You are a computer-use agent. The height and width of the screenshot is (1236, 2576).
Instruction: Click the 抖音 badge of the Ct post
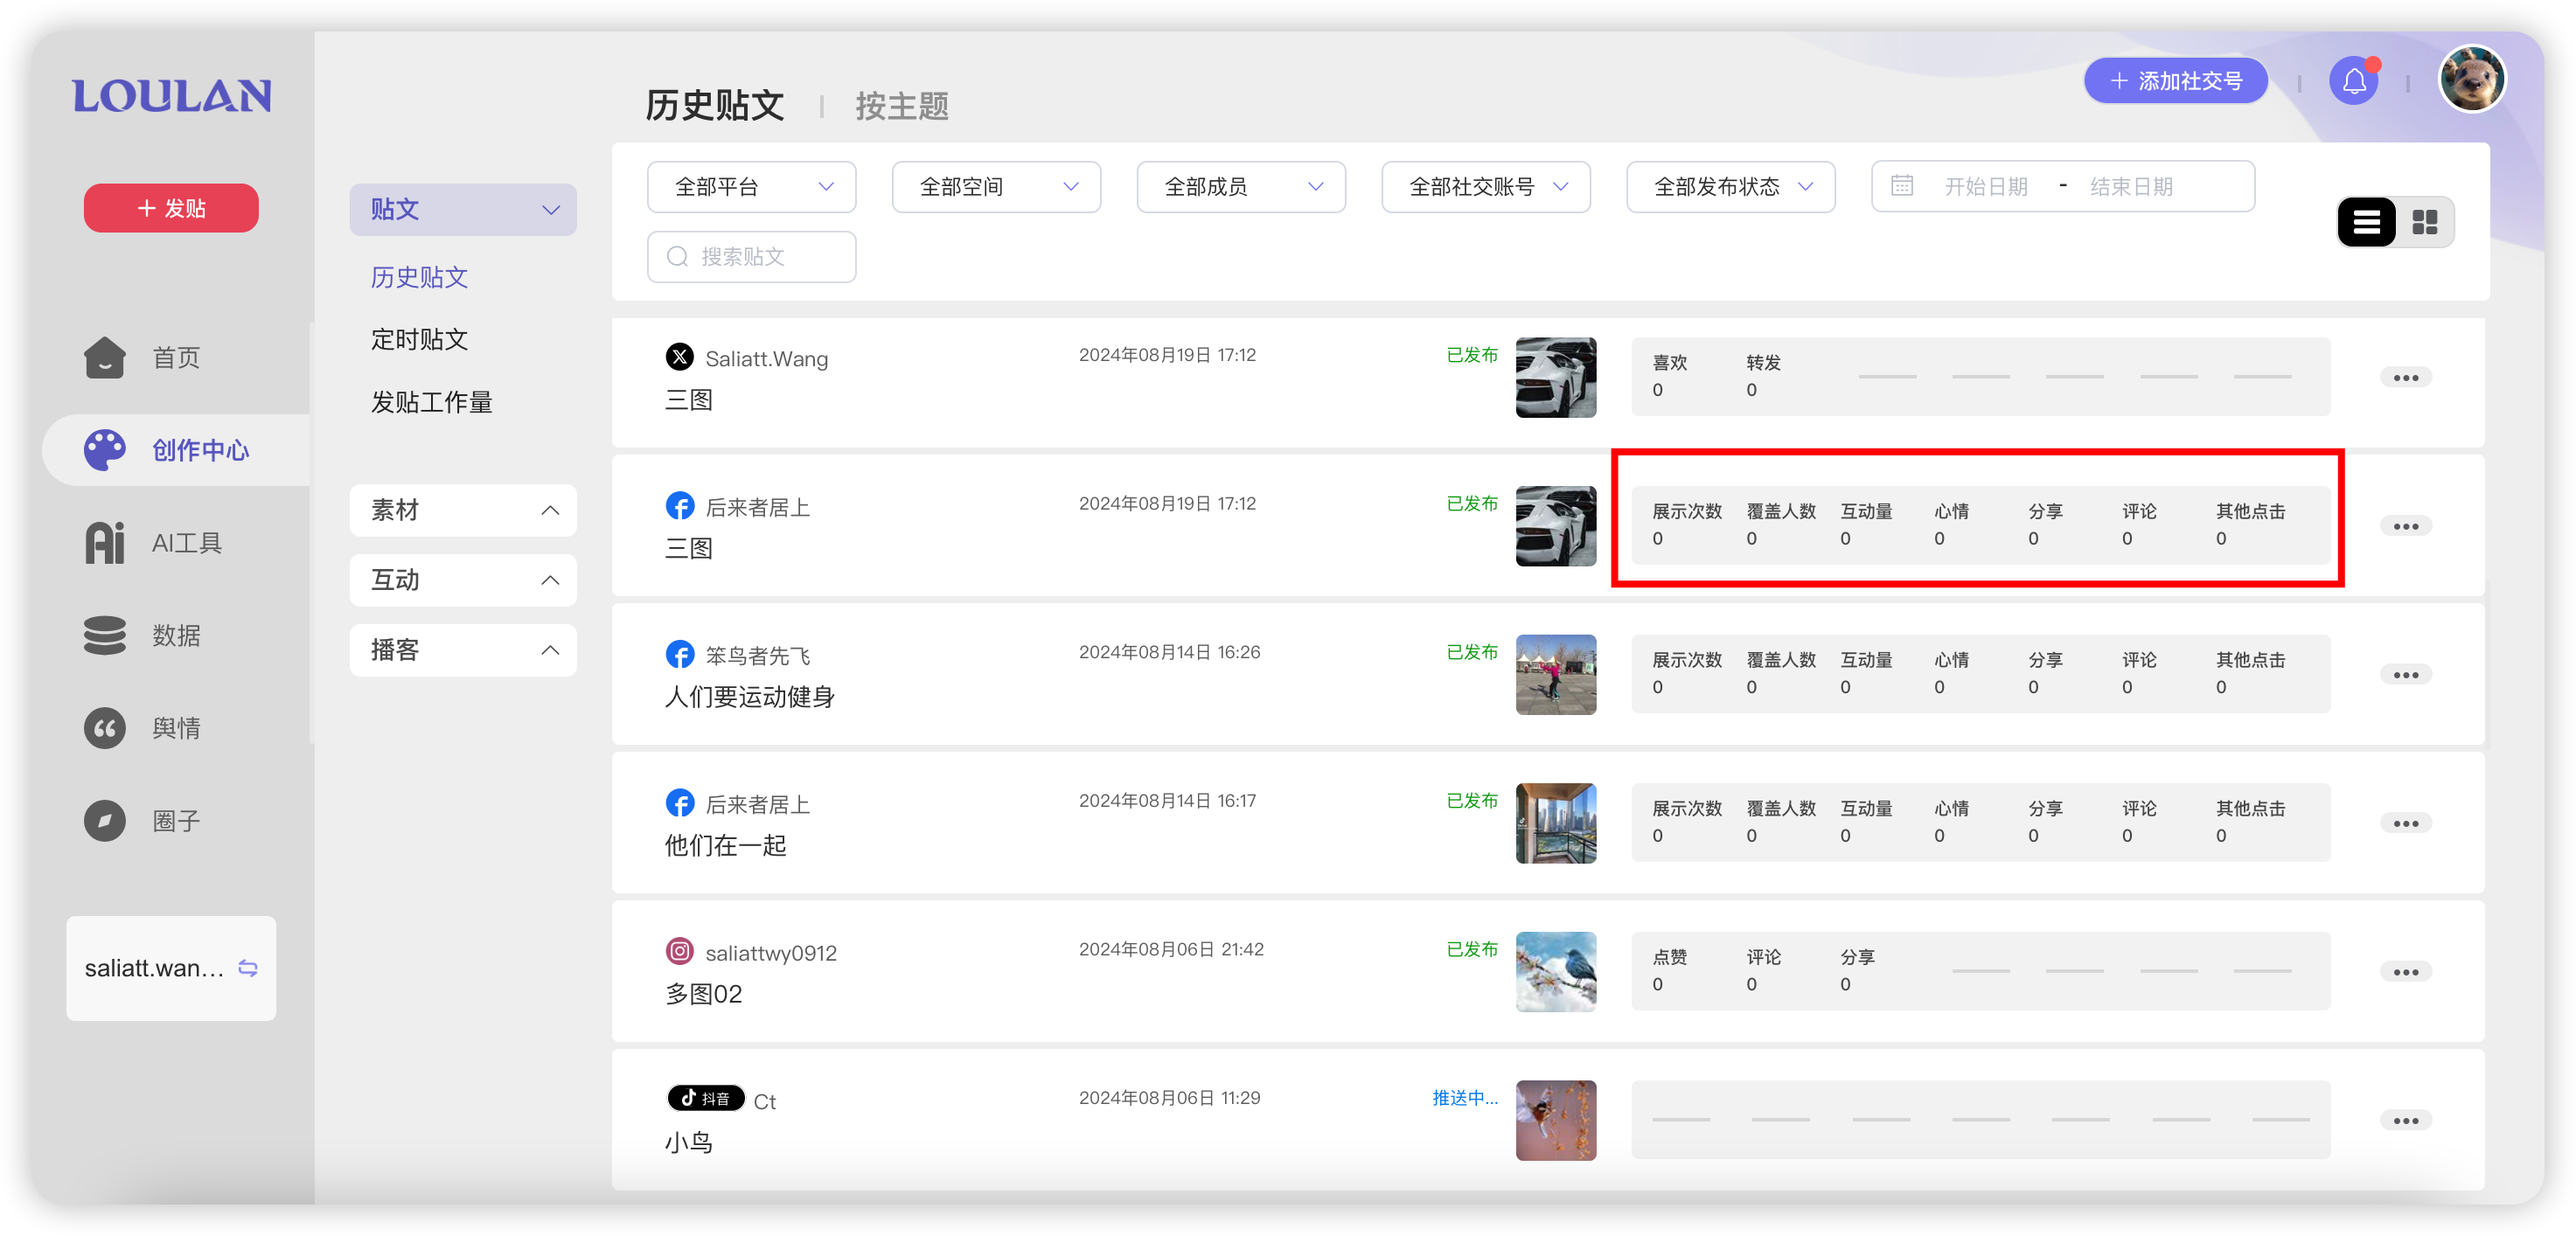(705, 1099)
